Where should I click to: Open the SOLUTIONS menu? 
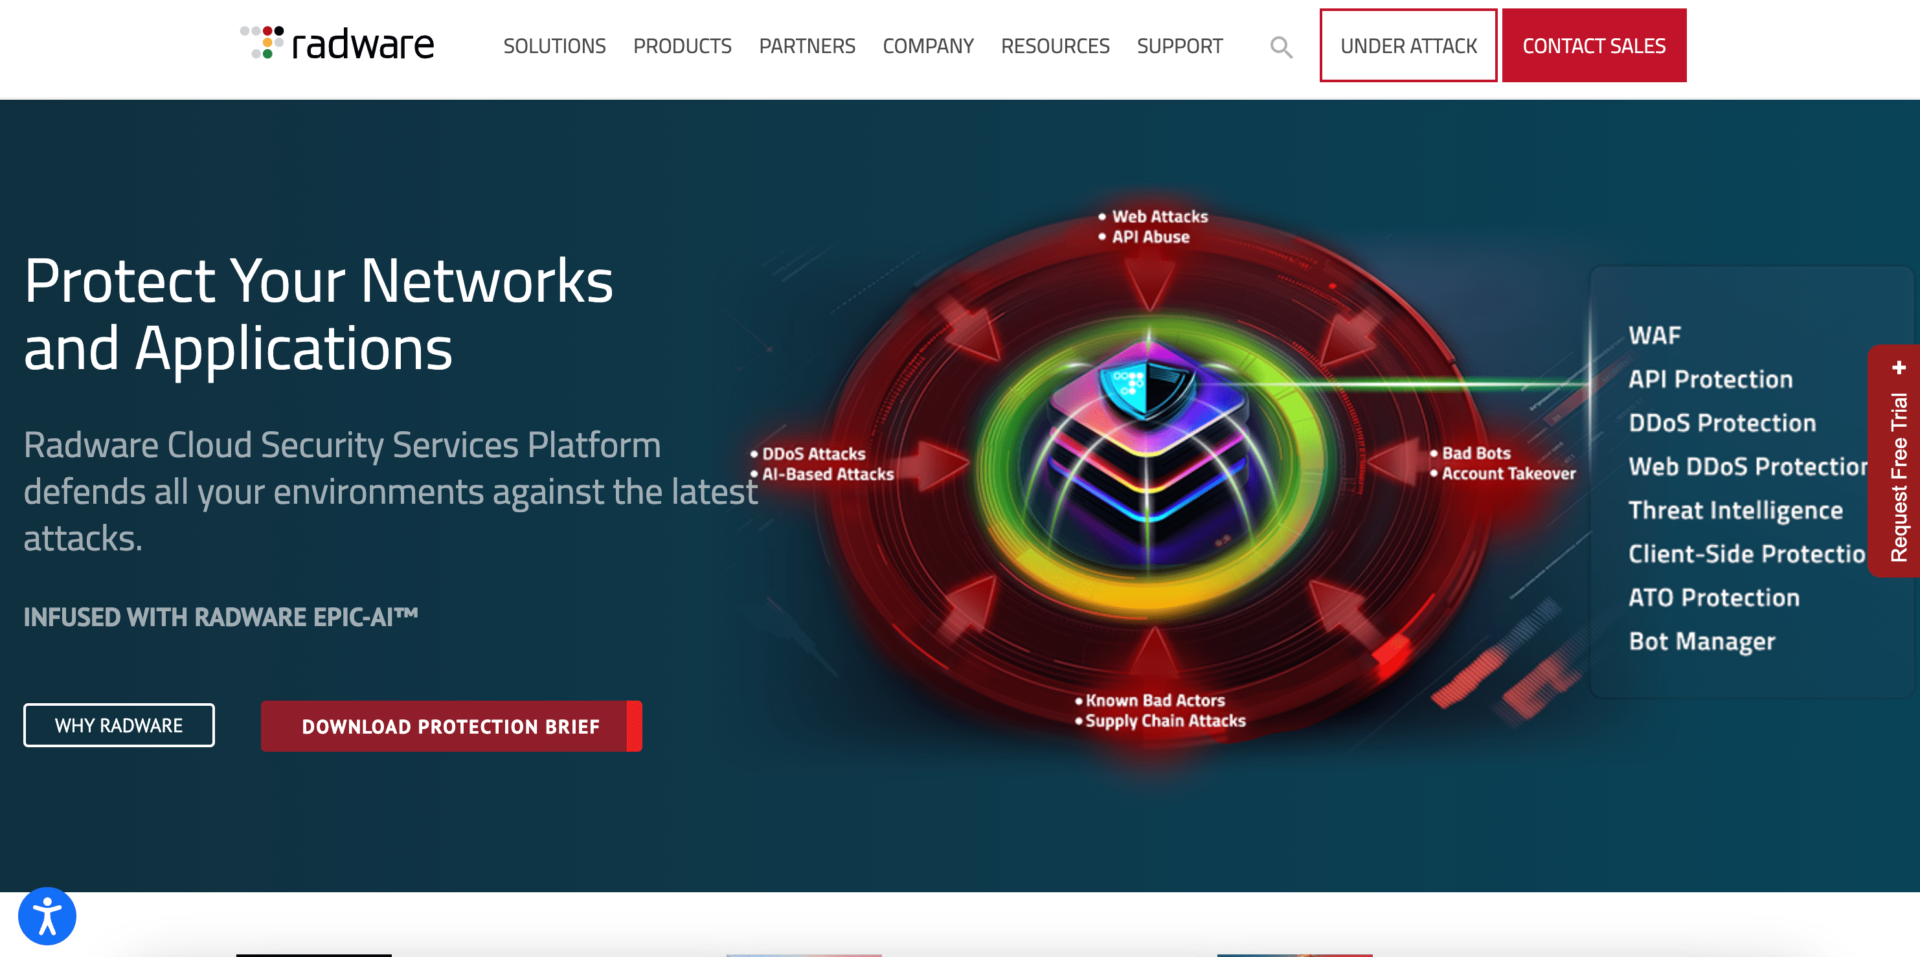pos(554,45)
